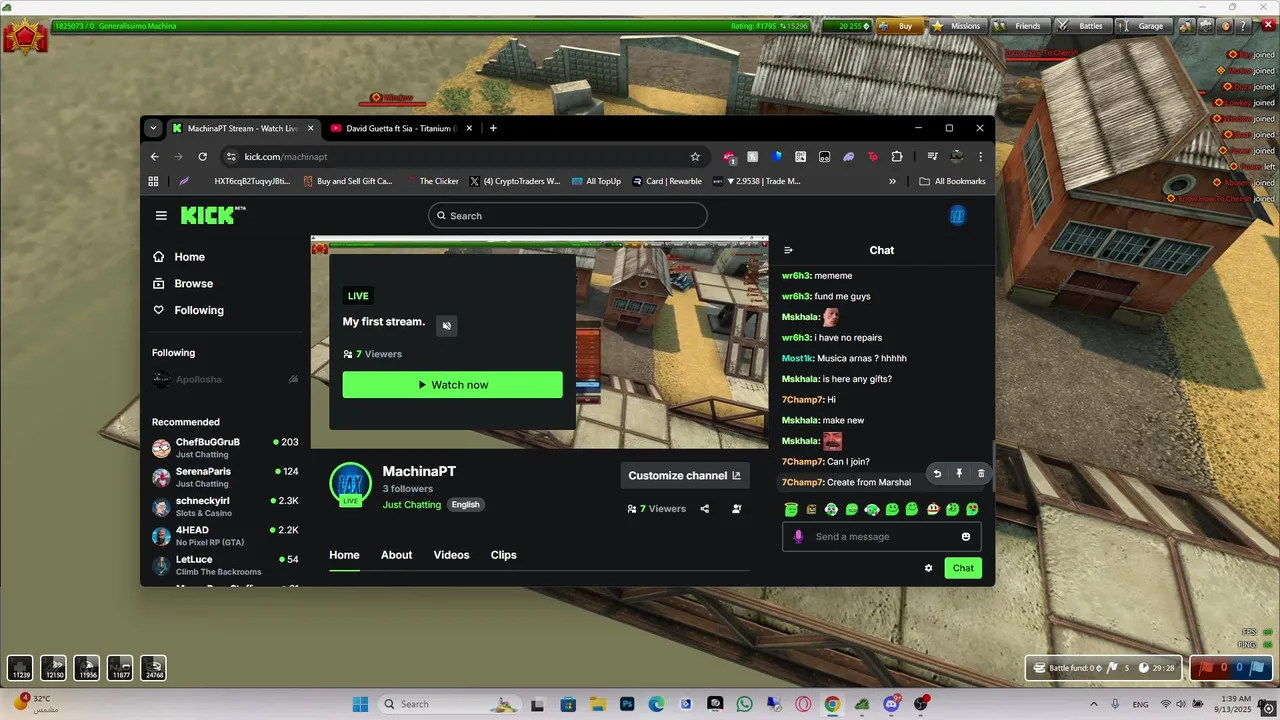Image resolution: width=1280 pixels, height=720 pixels.
Task: Open LetLuce recommended channel
Action: pyautogui.click(x=225, y=565)
